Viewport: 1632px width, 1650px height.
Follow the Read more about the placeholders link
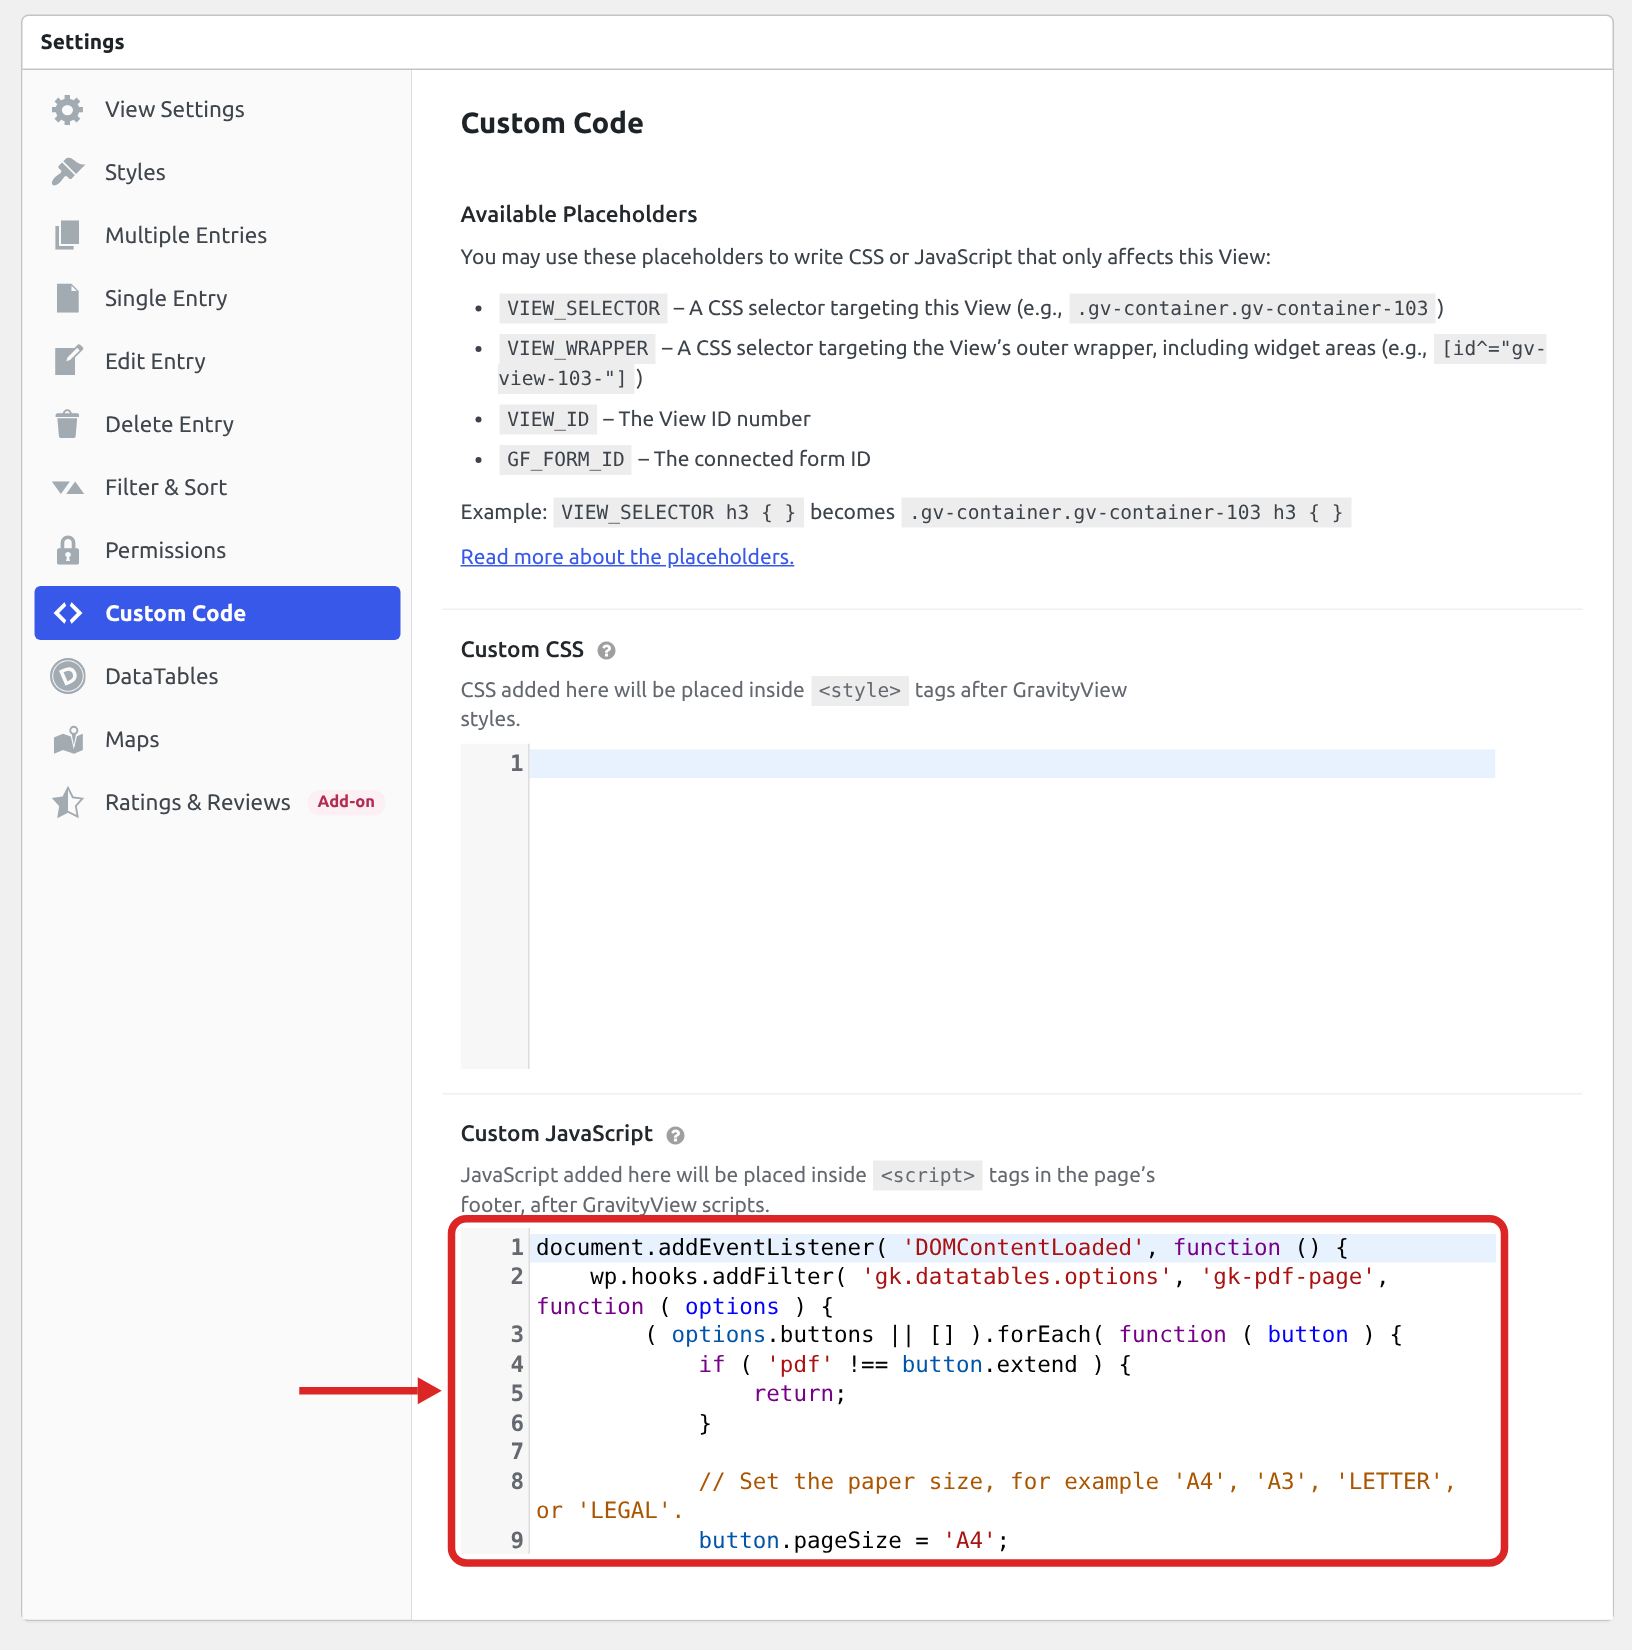[x=627, y=557]
